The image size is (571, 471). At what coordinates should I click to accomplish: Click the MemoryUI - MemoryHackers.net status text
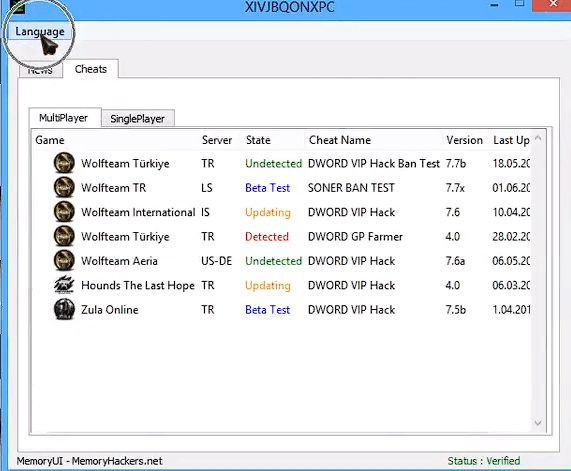coord(89,461)
